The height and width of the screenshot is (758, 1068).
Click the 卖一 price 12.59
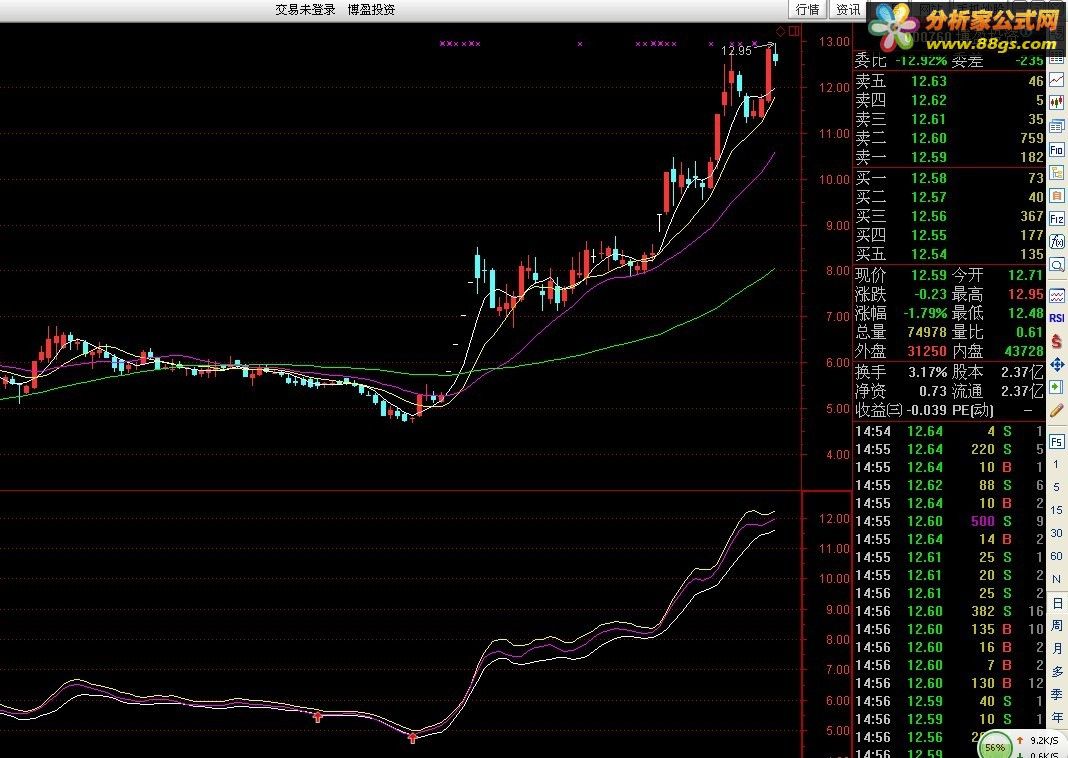tap(928, 157)
